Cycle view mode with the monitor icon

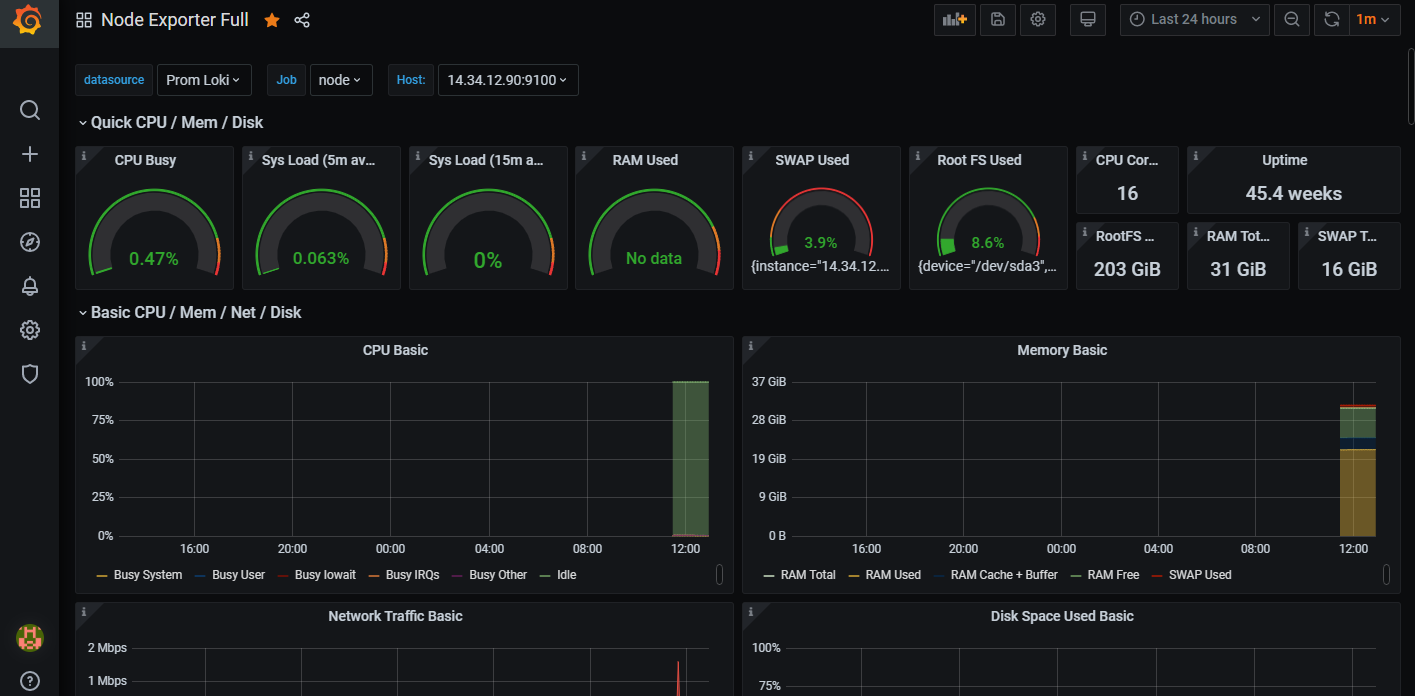[1088, 19]
